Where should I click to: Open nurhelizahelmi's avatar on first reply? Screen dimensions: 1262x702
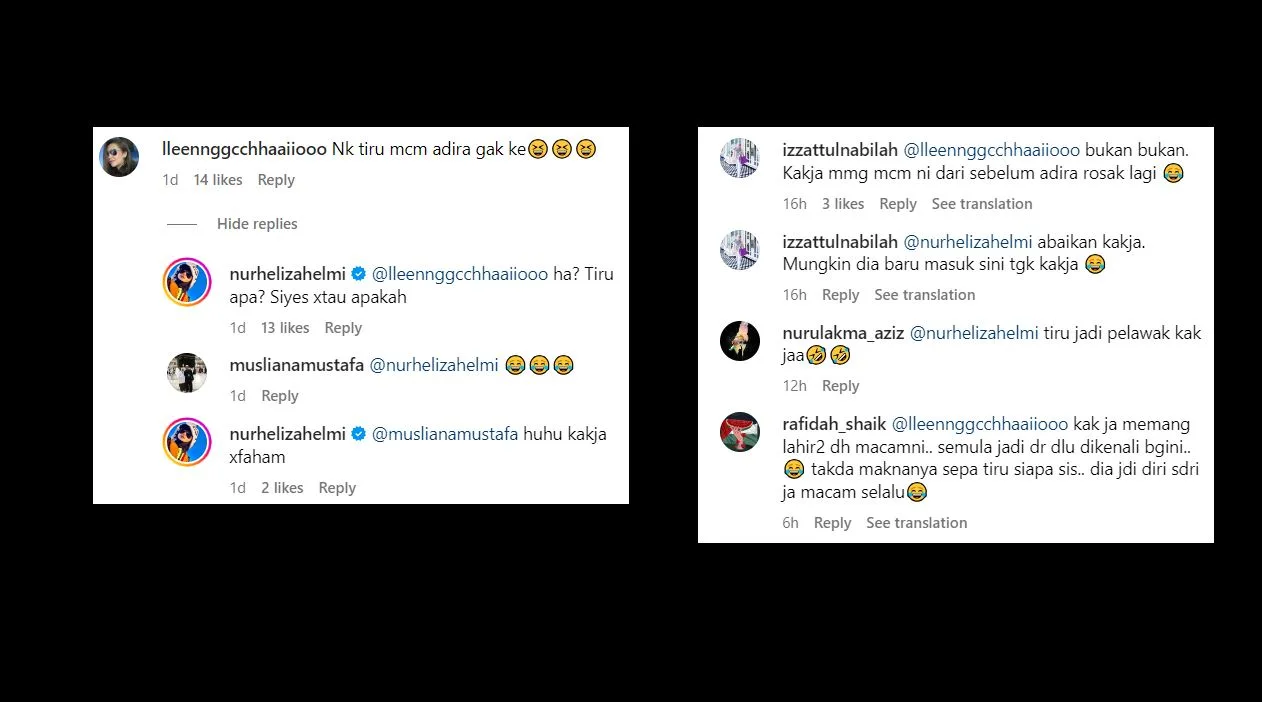coord(187,282)
